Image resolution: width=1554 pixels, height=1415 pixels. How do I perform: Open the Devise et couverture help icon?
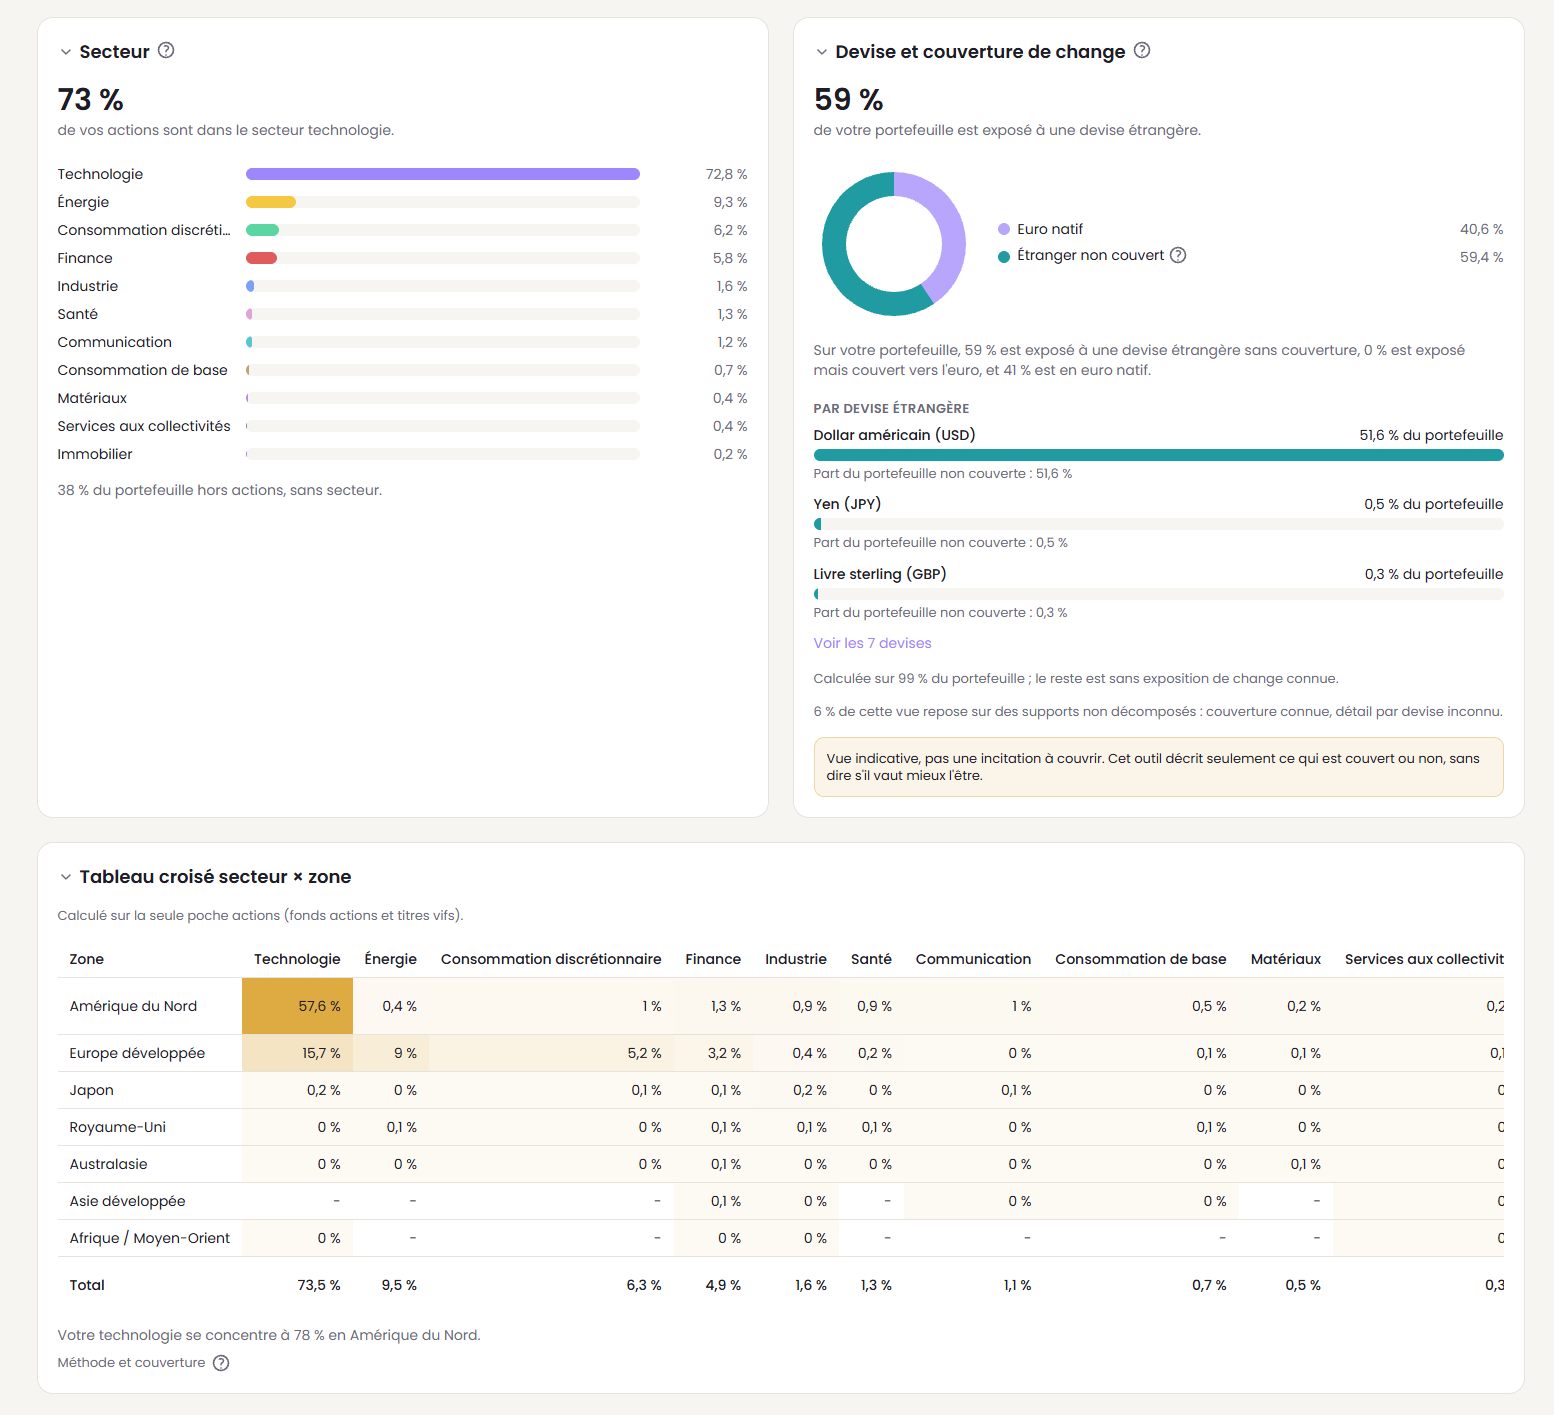point(1142,50)
